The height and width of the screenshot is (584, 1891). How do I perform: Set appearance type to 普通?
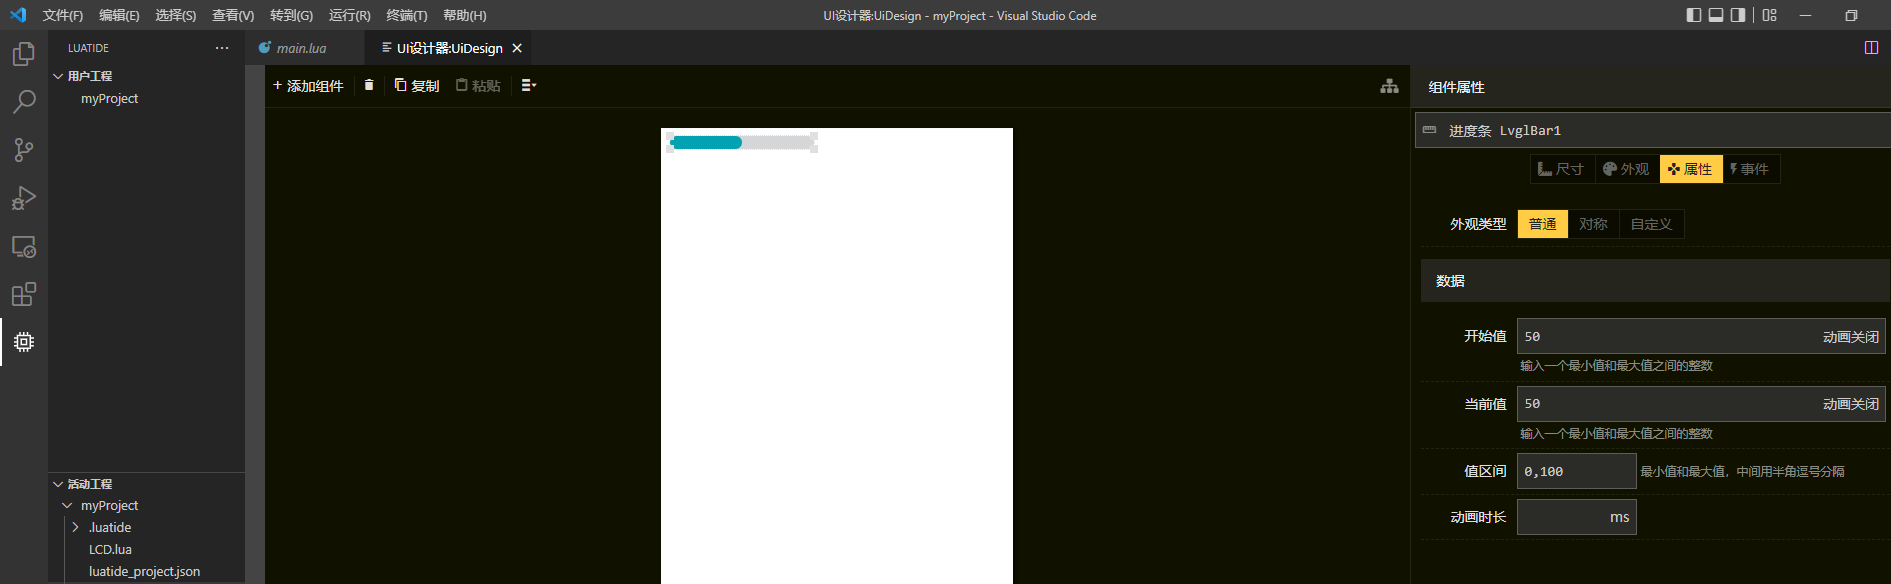1543,224
